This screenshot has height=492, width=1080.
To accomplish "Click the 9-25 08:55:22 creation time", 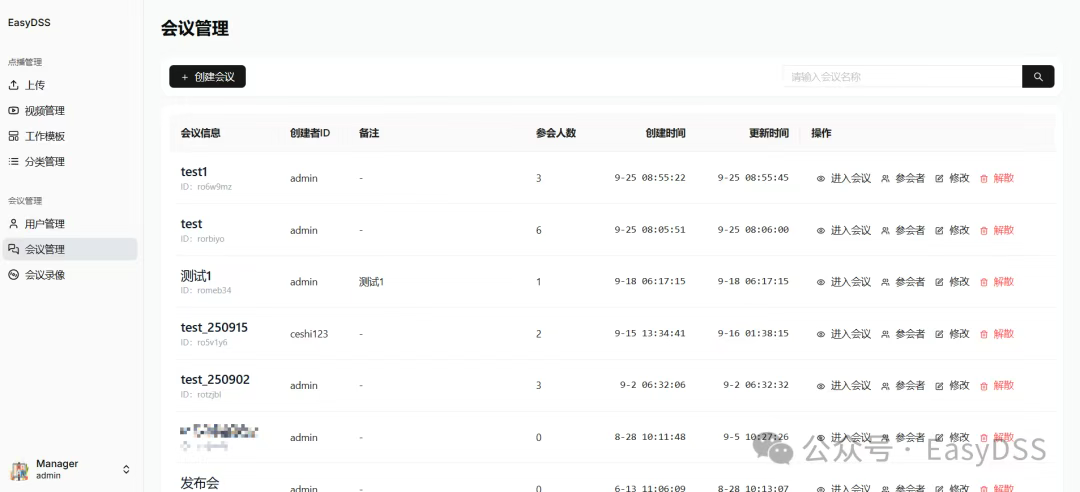I will (650, 178).
